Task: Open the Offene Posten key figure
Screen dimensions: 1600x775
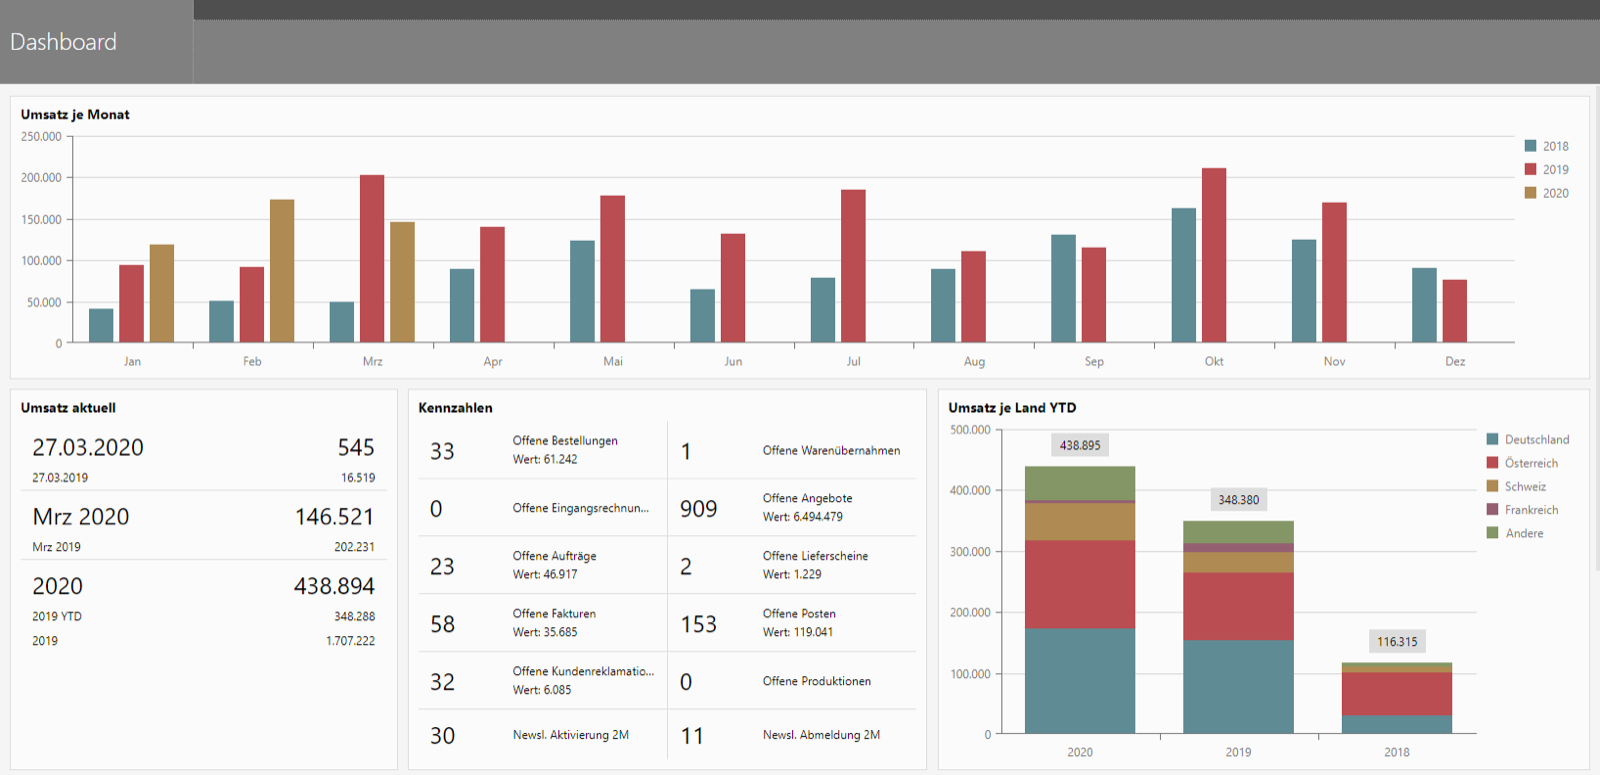Action: click(x=793, y=623)
